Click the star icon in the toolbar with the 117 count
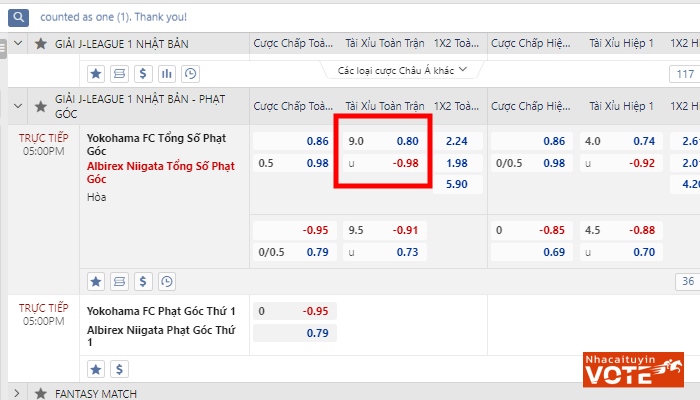The width and height of the screenshot is (700, 400). 96,74
